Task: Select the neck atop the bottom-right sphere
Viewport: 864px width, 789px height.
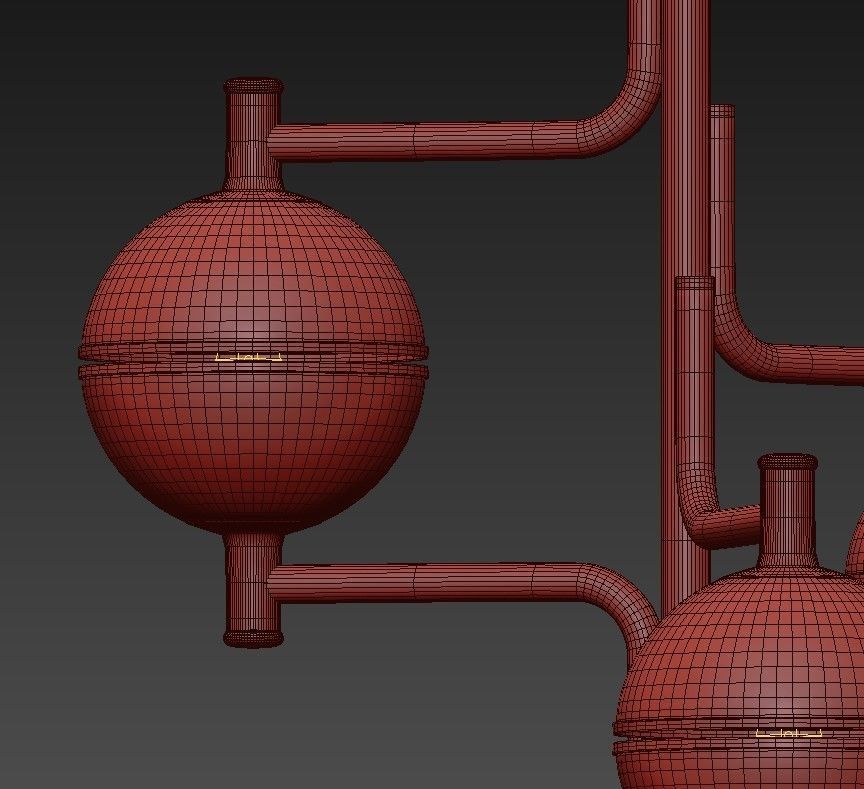Action: [x=787, y=512]
